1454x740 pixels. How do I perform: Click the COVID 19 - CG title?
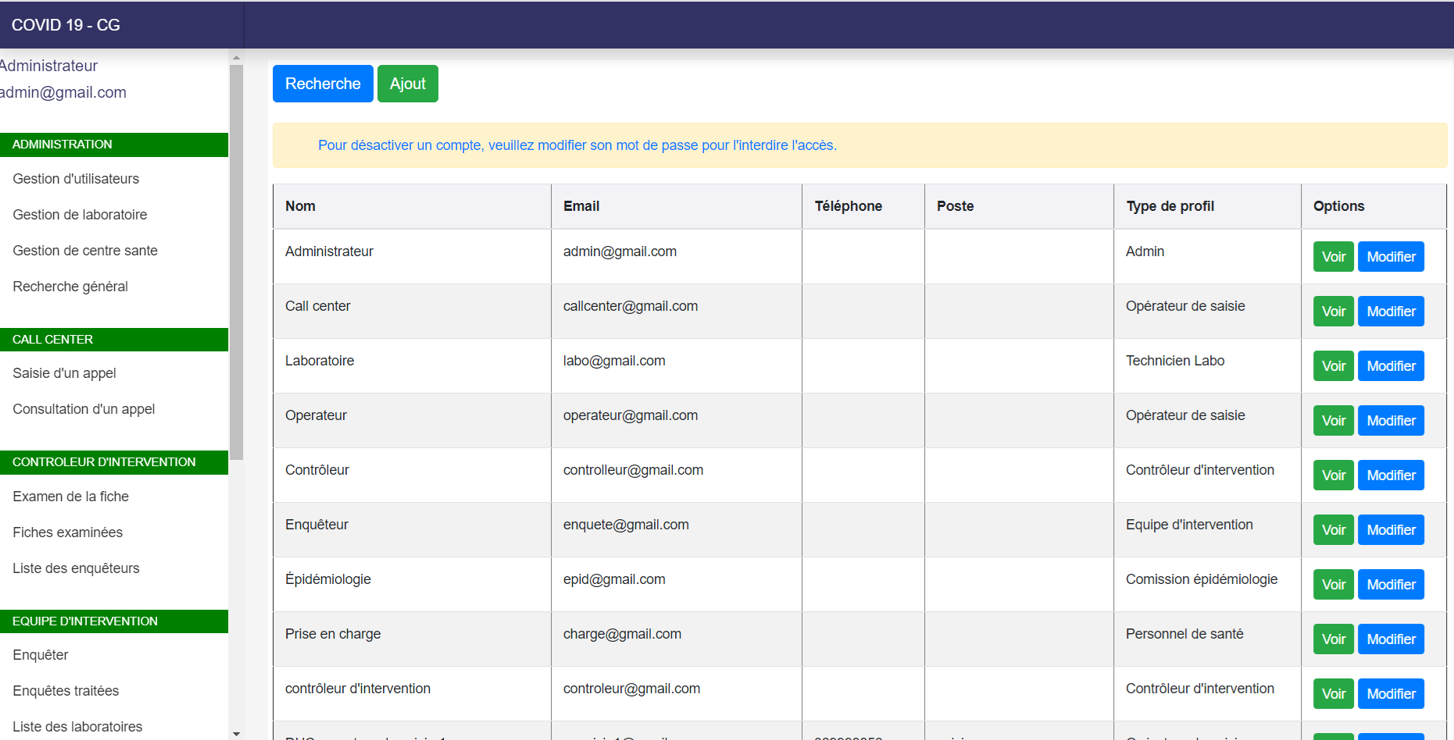tap(66, 25)
